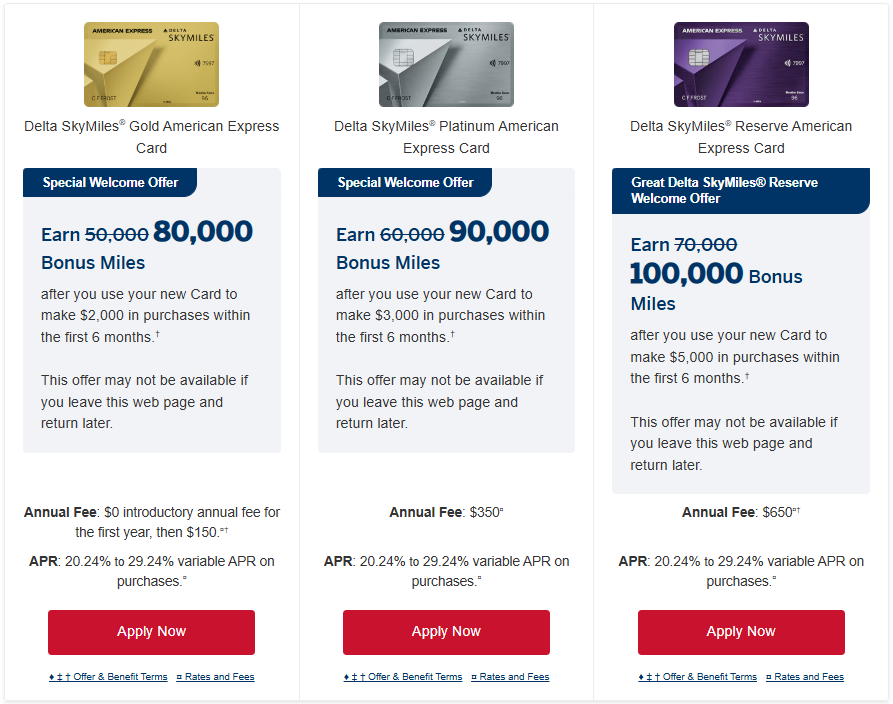
Task: Open Rates and Fees for the Reserve Card
Action: tap(805, 676)
